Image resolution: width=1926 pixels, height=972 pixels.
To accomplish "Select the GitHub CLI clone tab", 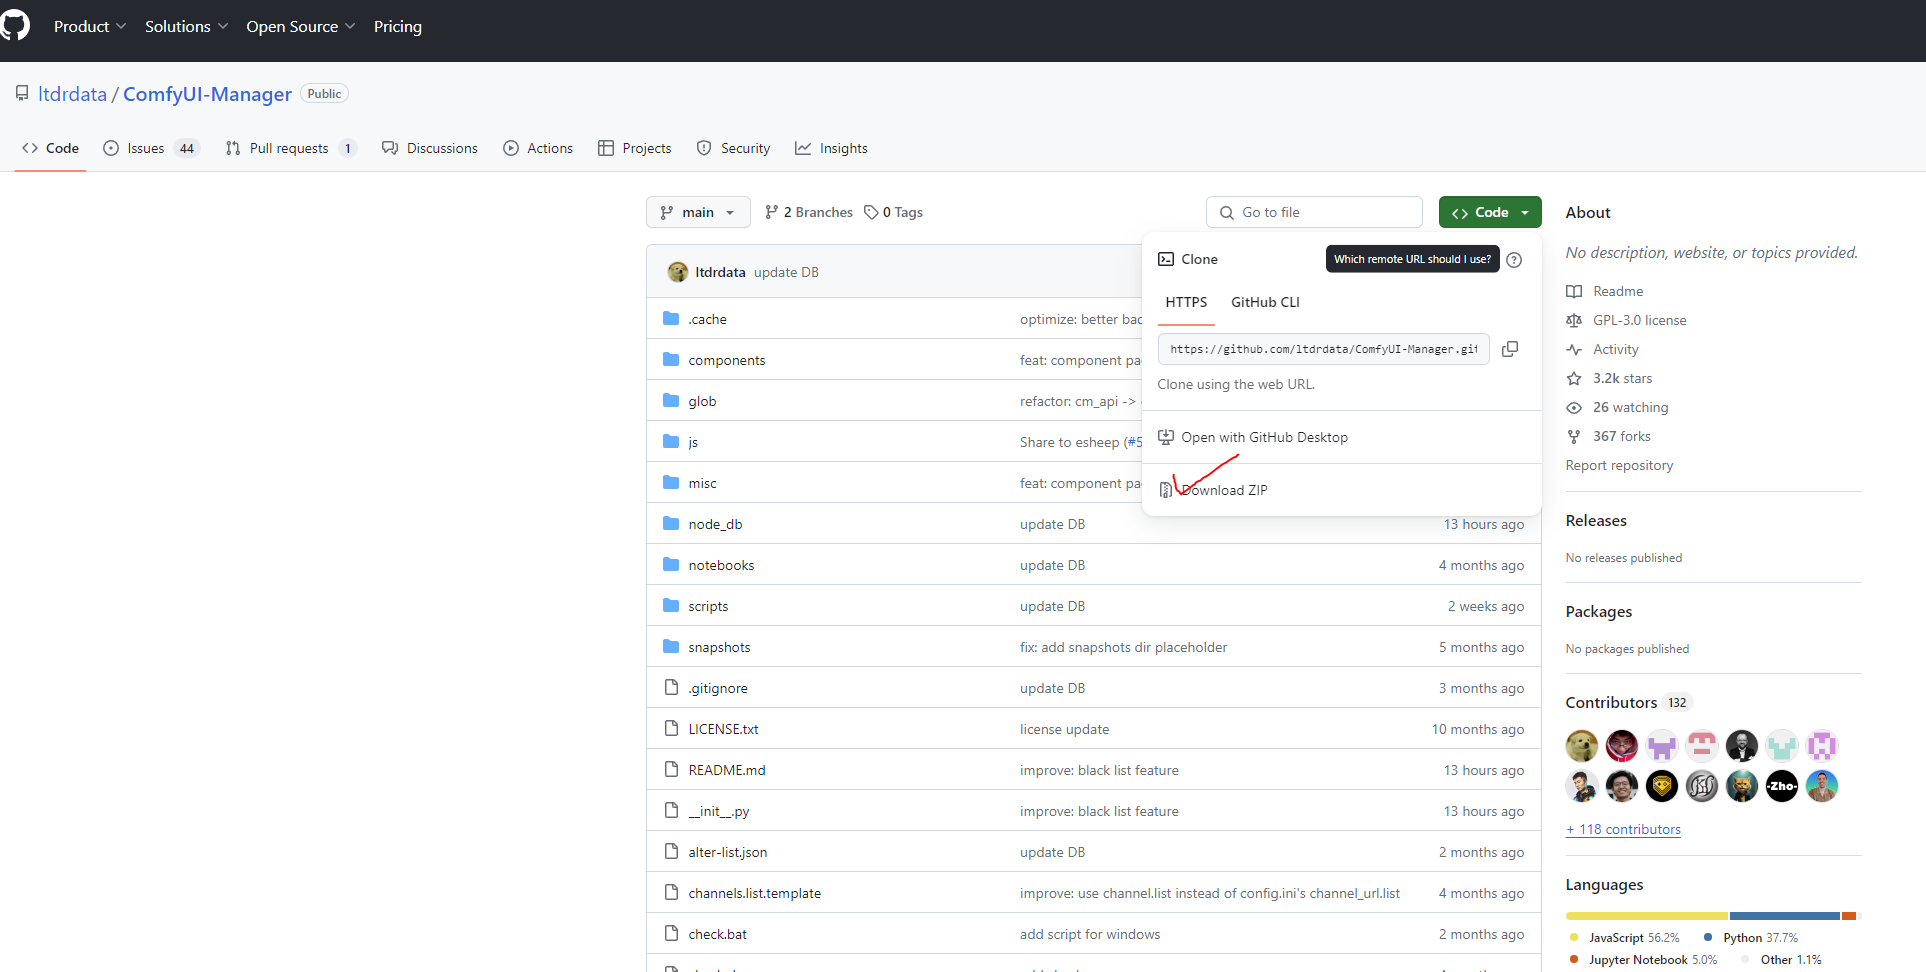I will pyautogui.click(x=1265, y=302).
